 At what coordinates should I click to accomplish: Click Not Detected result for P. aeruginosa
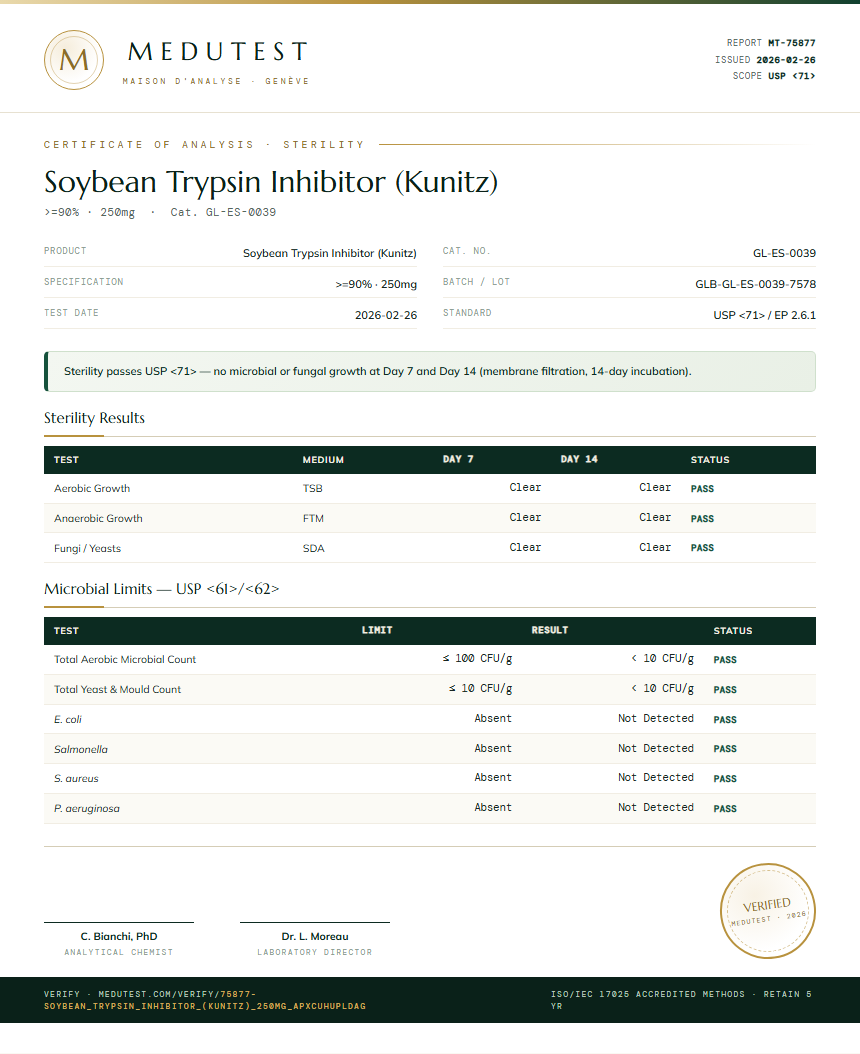pos(656,807)
